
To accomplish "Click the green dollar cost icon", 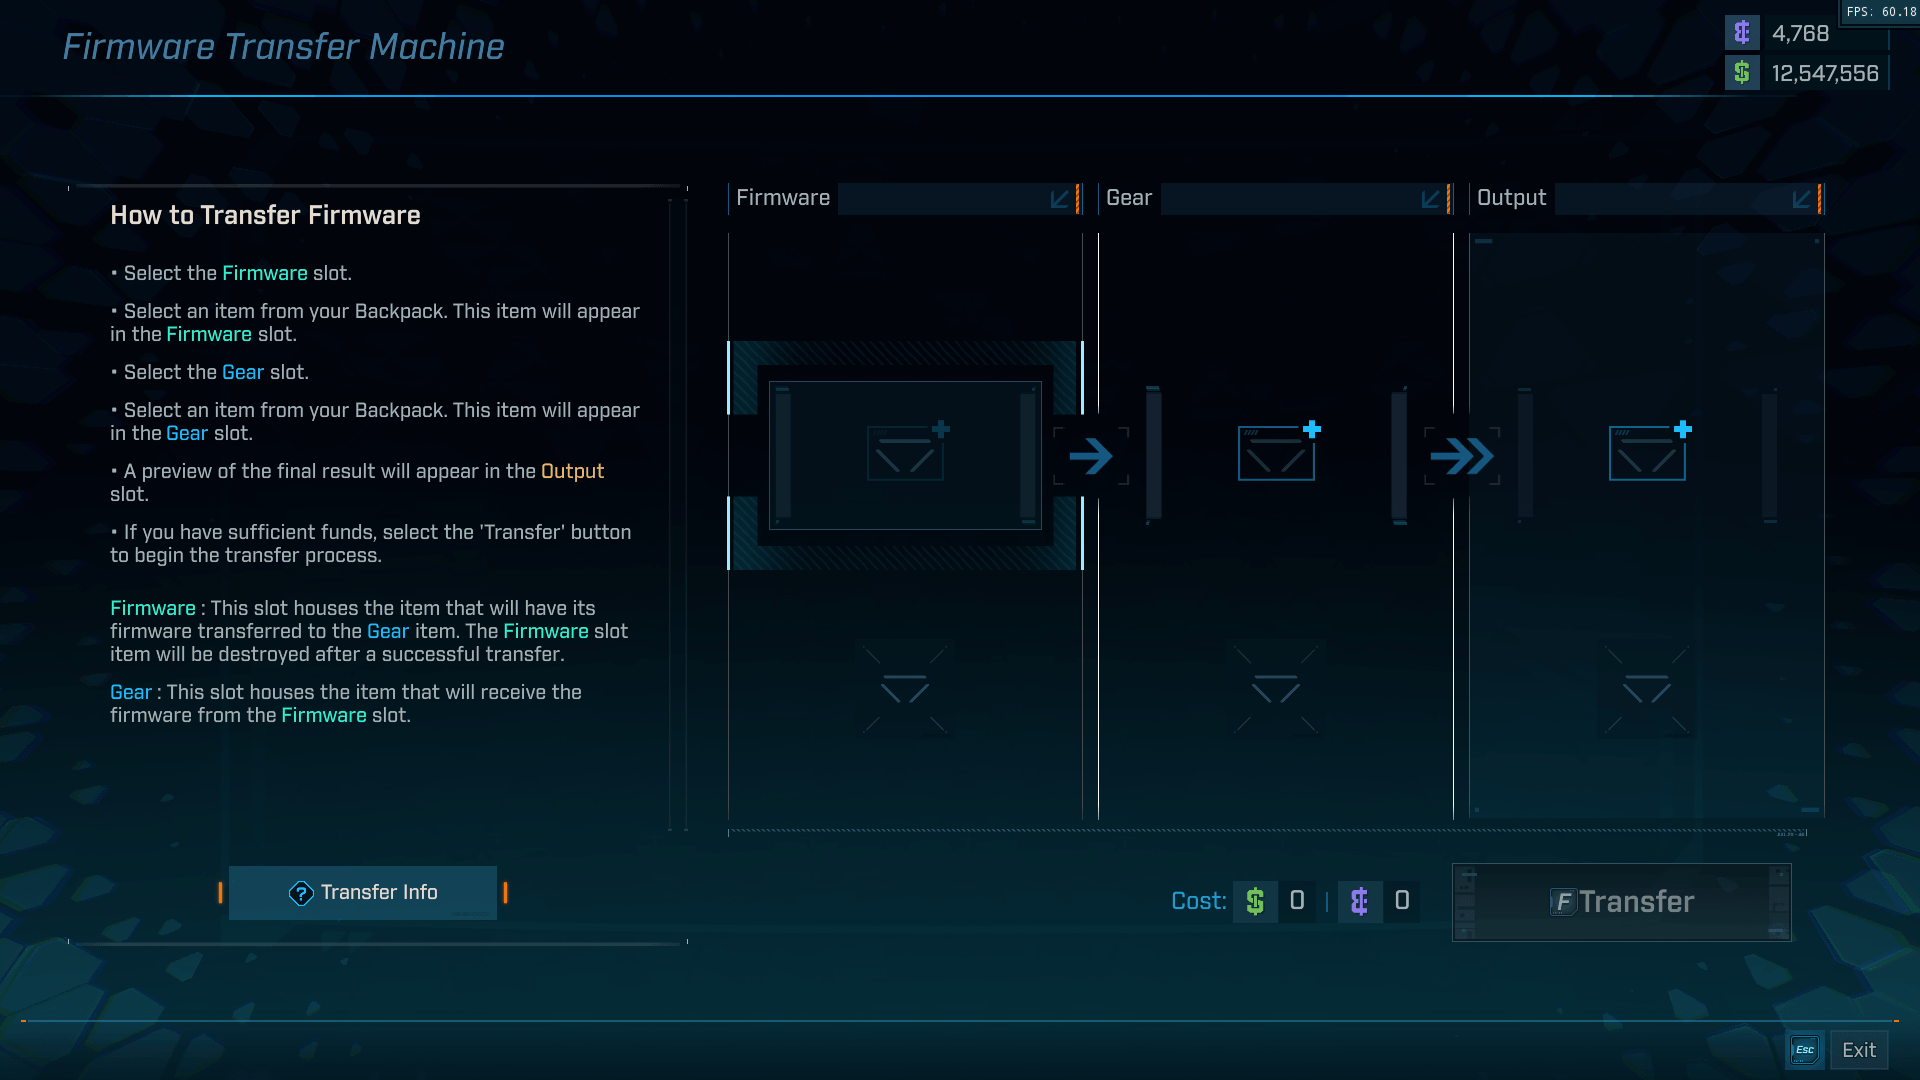I will (1255, 901).
